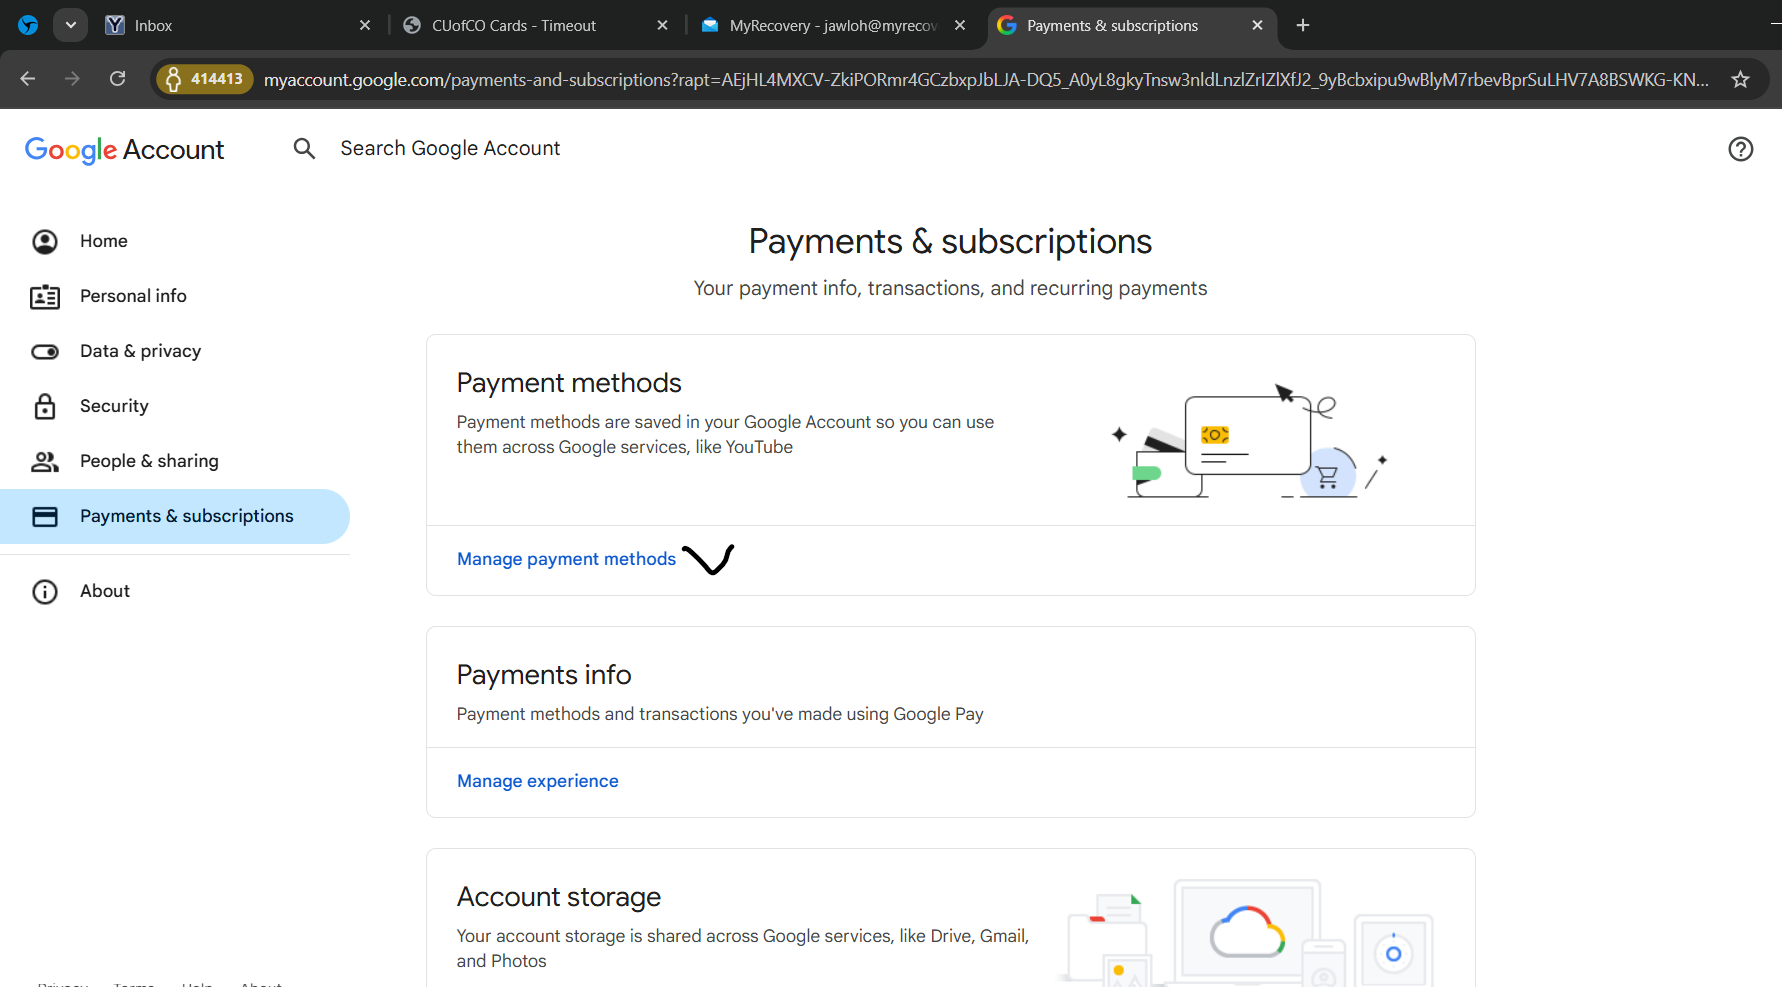Image resolution: width=1782 pixels, height=987 pixels.
Task: Open the Manage experience link
Action: tap(537, 781)
